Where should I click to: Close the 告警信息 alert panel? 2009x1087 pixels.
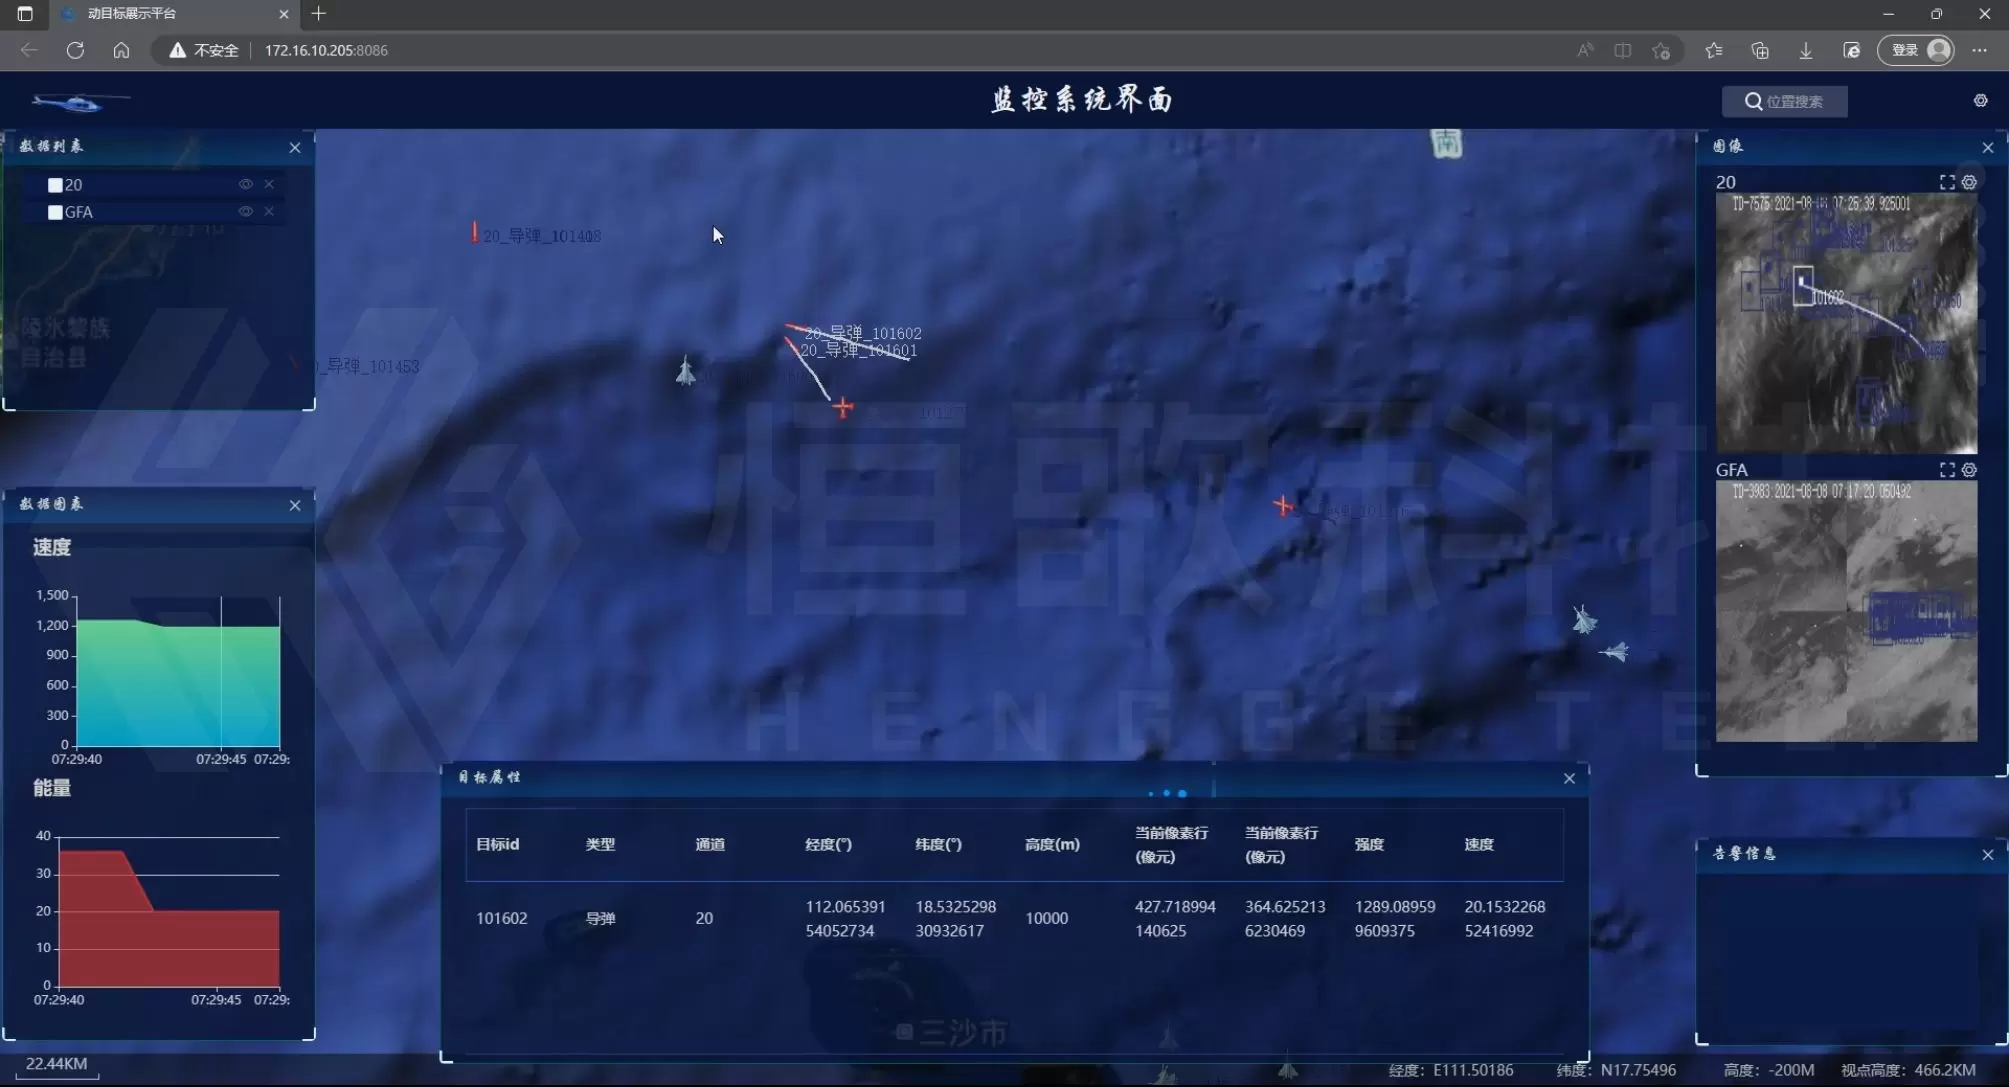pyautogui.click(x=1988, y=854)
